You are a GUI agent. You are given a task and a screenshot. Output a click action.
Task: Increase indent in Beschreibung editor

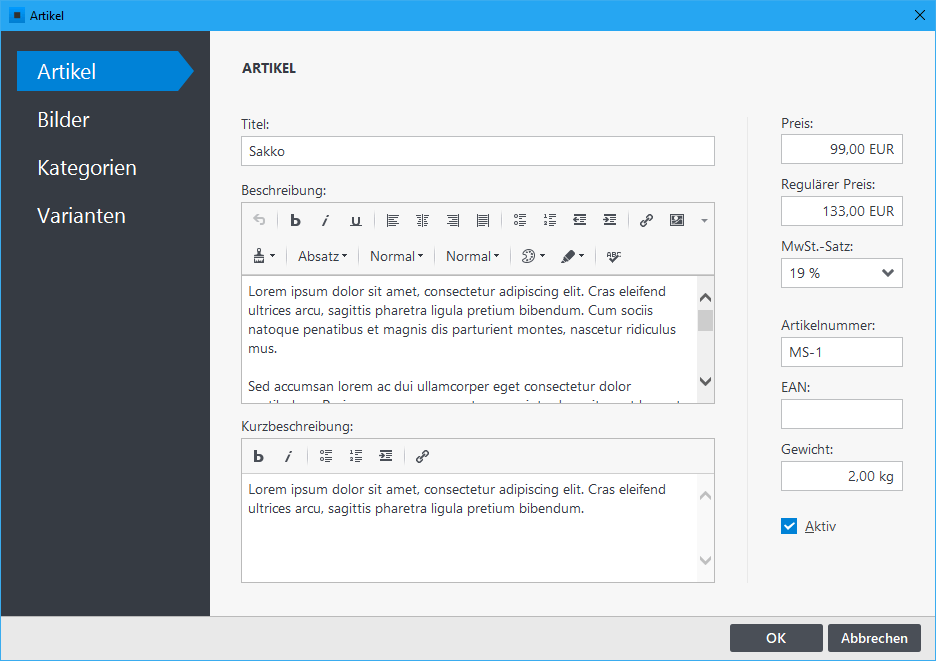click(609, 220)
